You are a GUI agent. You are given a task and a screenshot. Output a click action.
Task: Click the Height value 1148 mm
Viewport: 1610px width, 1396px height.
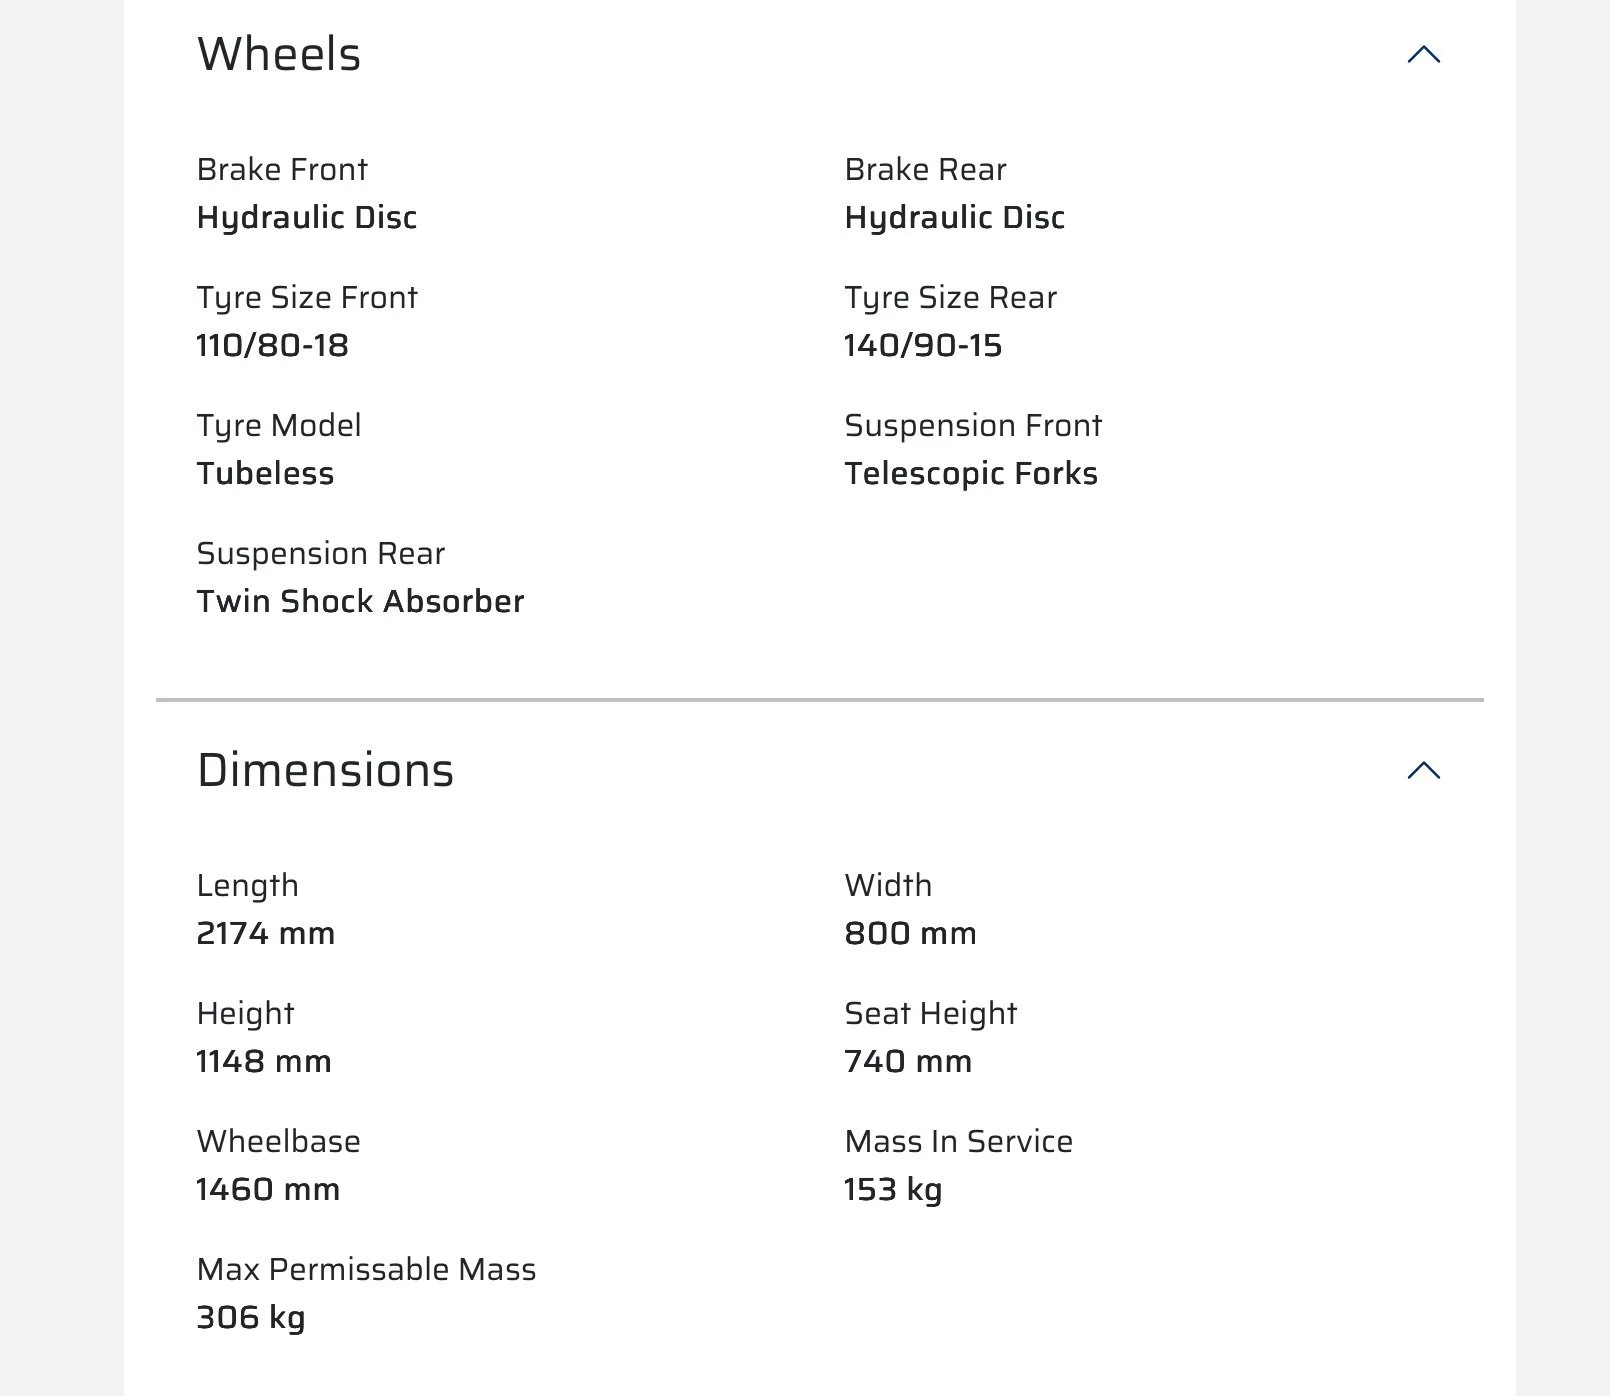(x=264, y=1061)
